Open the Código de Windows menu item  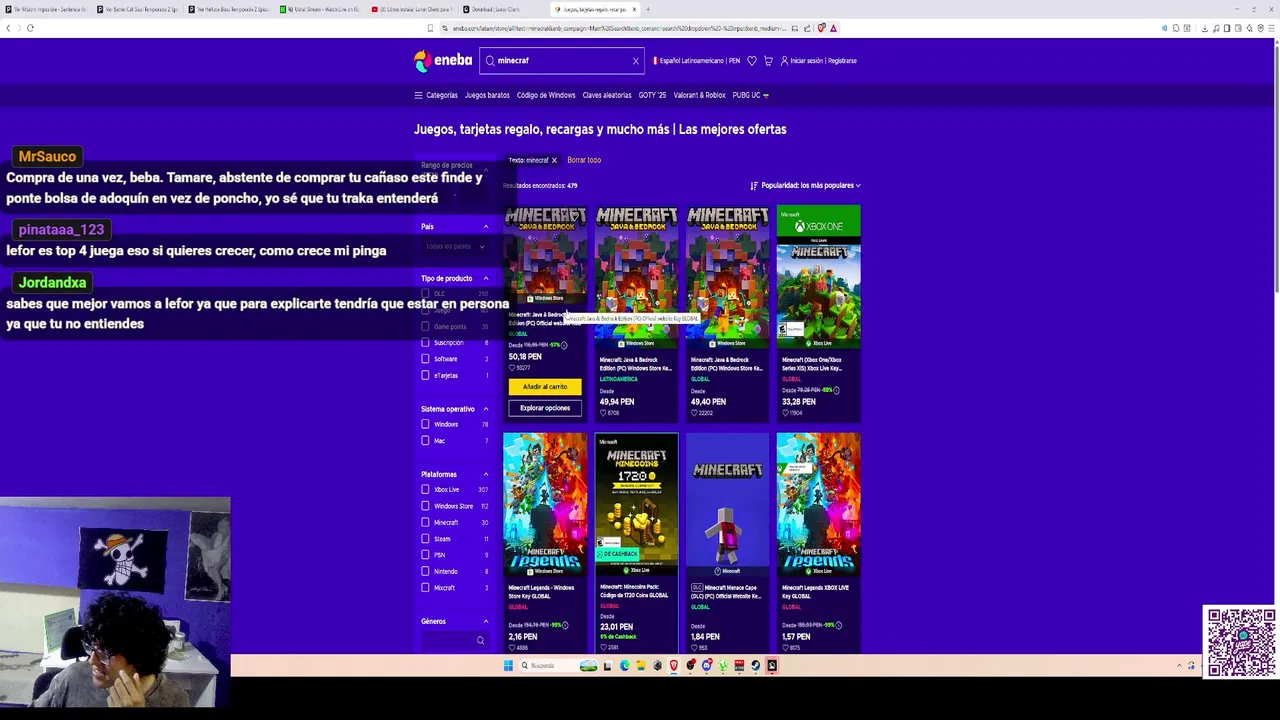(x=546, y=95)
